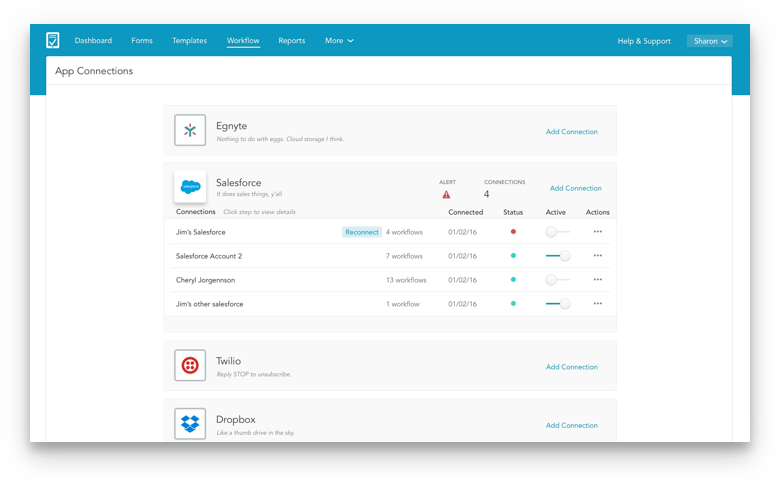Toggle Active switch for Salesforce Account 2
The height and width of the screenshot is (482, 780).
point(558,256)
